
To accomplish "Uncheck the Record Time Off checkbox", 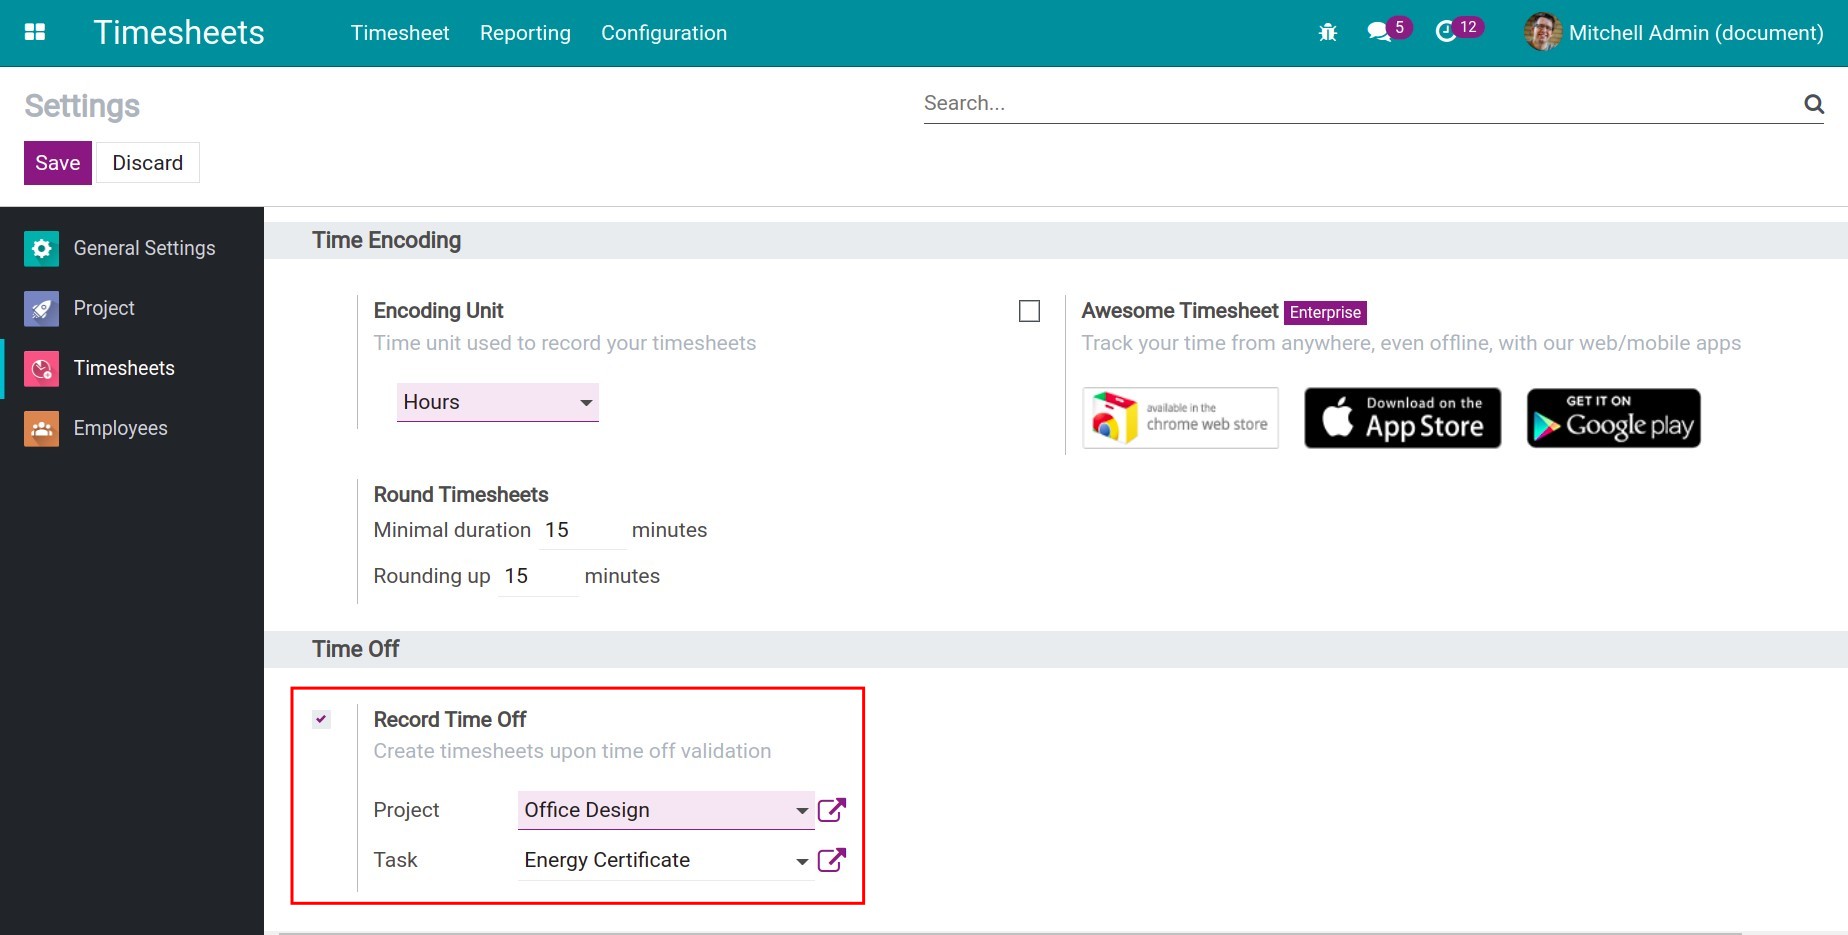I will (321, 719).
